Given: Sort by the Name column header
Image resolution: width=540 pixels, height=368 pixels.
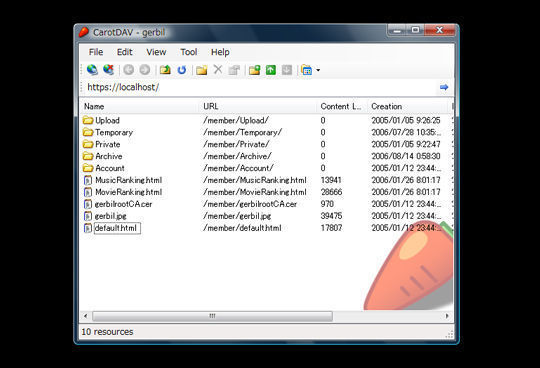Looking at the screenshot, I should tap(139, 106).
